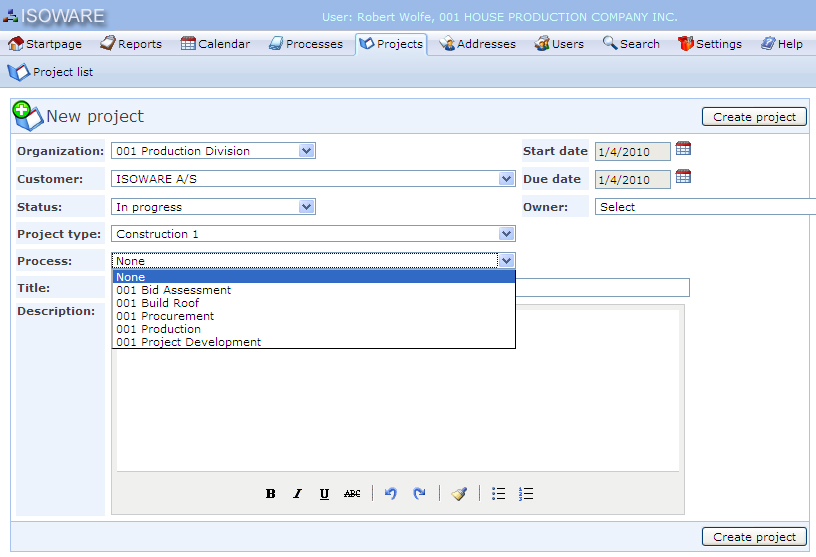Open the Status dropdown
Screen dimensions: 816x557
pos(213,207)
